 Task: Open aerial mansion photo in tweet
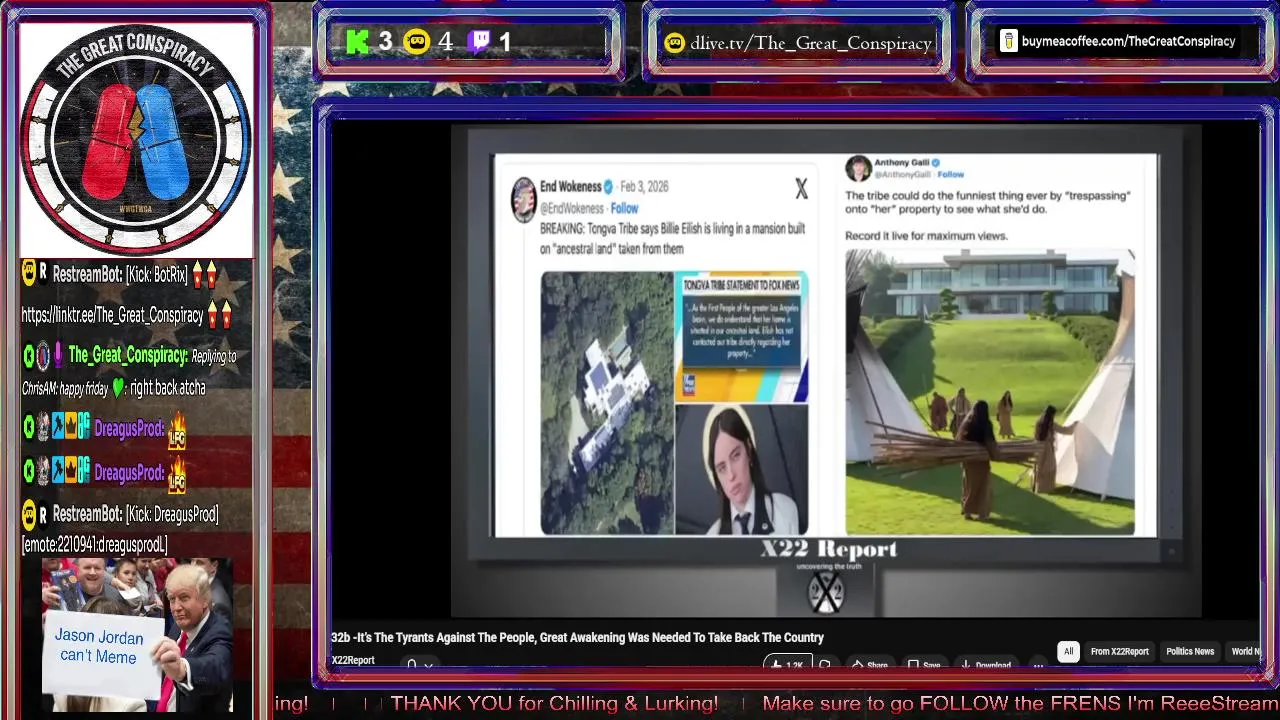click(x=607, y=403)
